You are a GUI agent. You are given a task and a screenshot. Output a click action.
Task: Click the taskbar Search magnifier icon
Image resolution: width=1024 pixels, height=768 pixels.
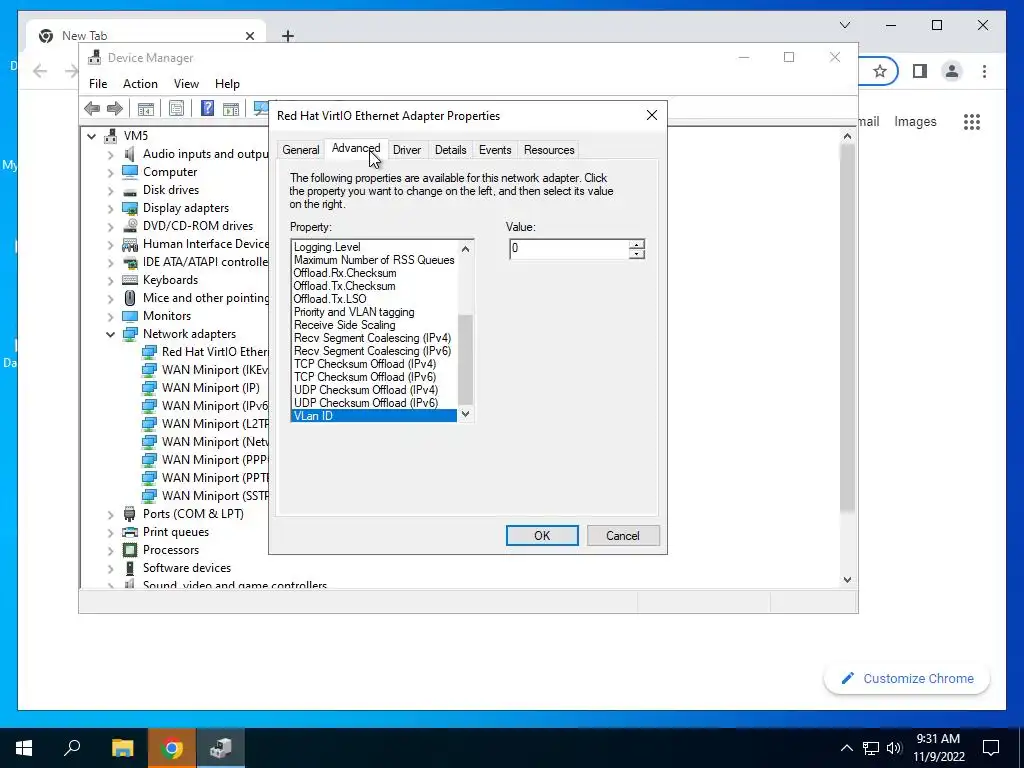(x=72, y=748)
